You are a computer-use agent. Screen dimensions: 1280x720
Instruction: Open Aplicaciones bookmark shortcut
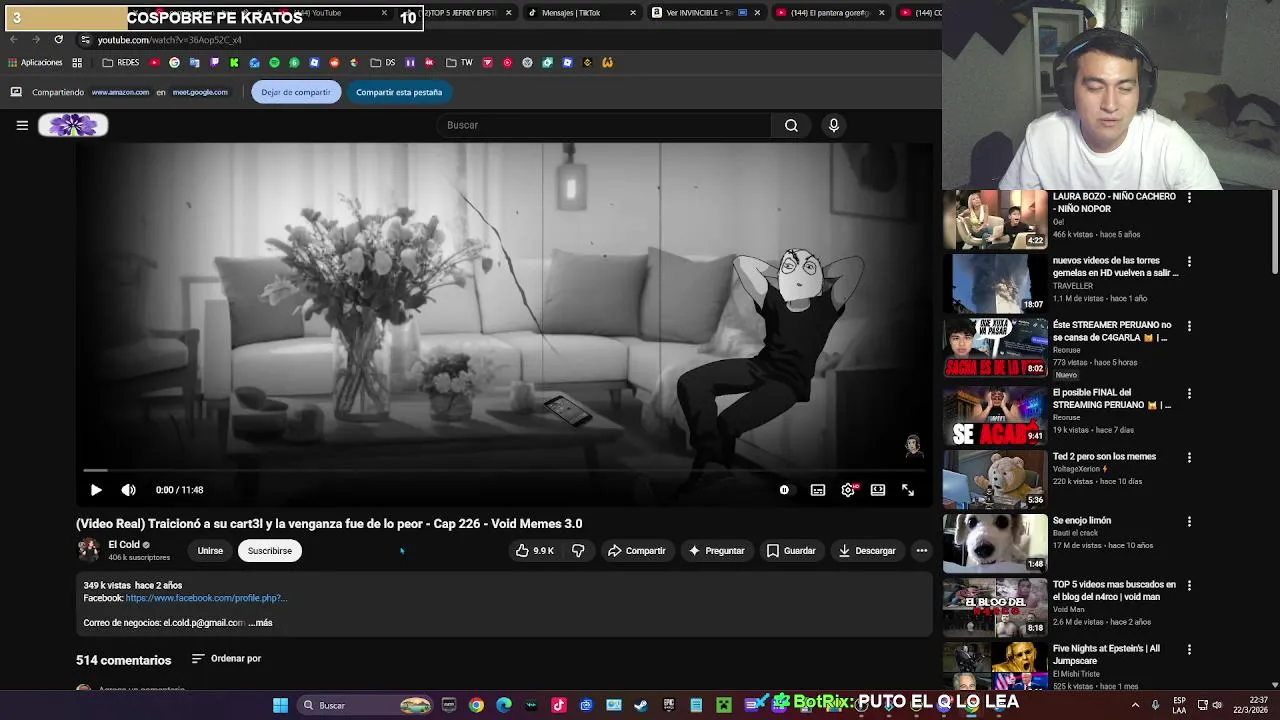tap(35, 62)
